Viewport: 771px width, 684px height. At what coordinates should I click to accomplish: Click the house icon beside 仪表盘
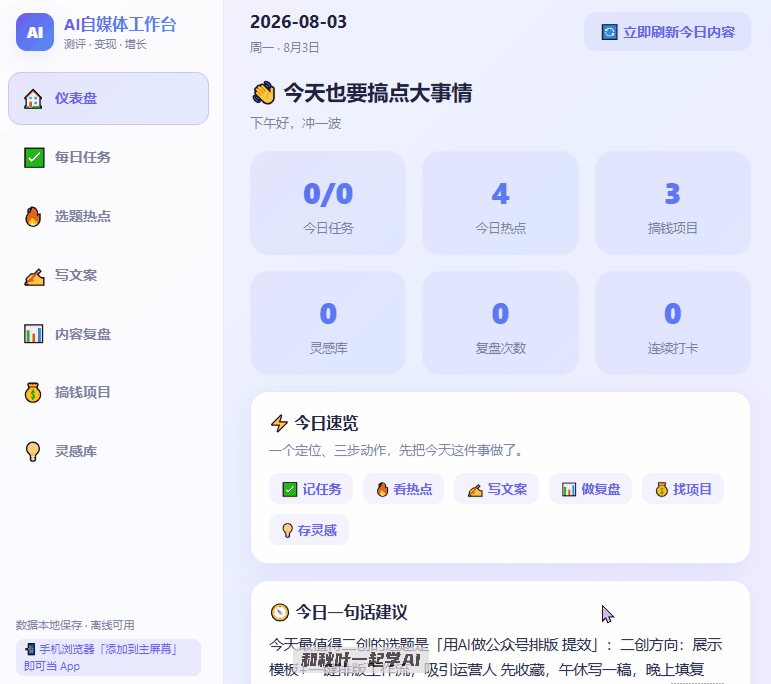(33, 99)
